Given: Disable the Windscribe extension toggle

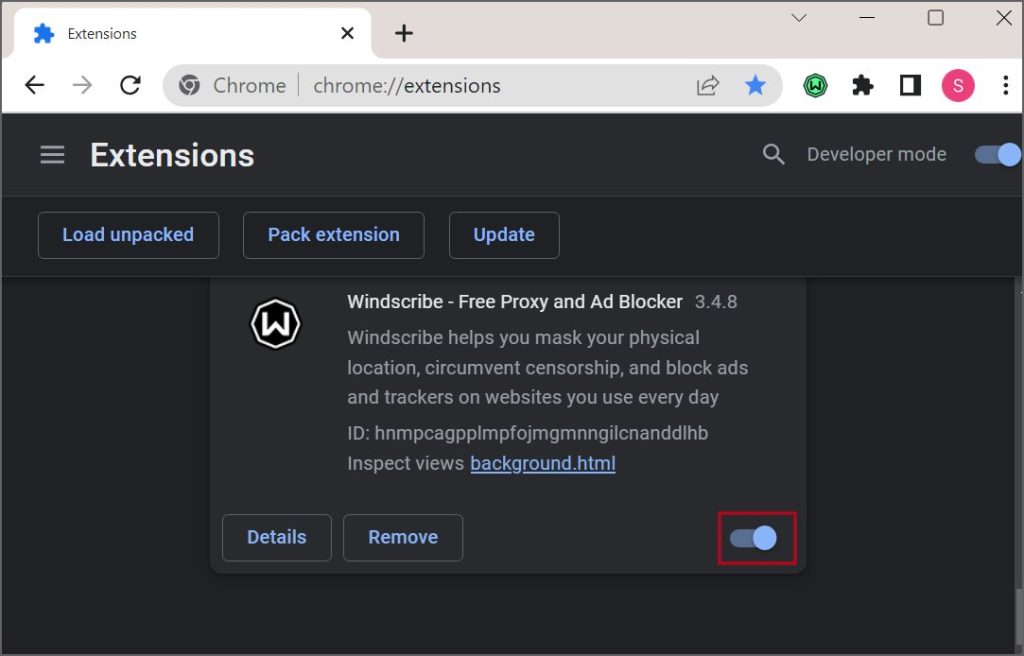Looking at the screenshot, I should click(754, 538).
